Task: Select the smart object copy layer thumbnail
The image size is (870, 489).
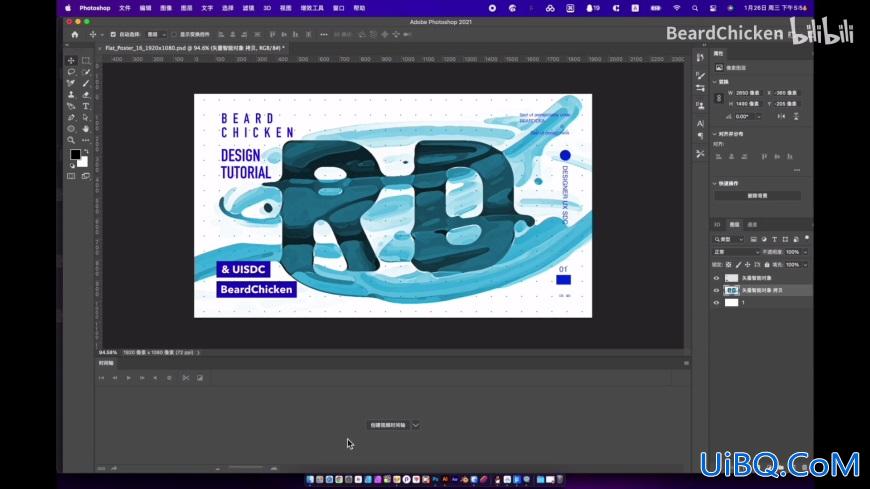Action: (x=731, y=290)
